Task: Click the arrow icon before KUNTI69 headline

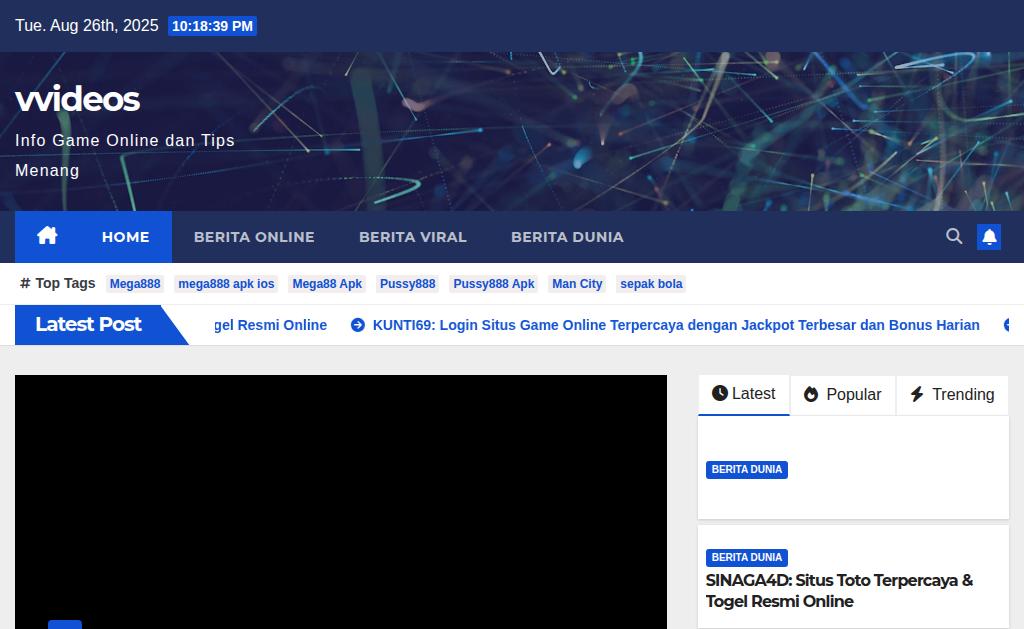Action: [358, 325]
